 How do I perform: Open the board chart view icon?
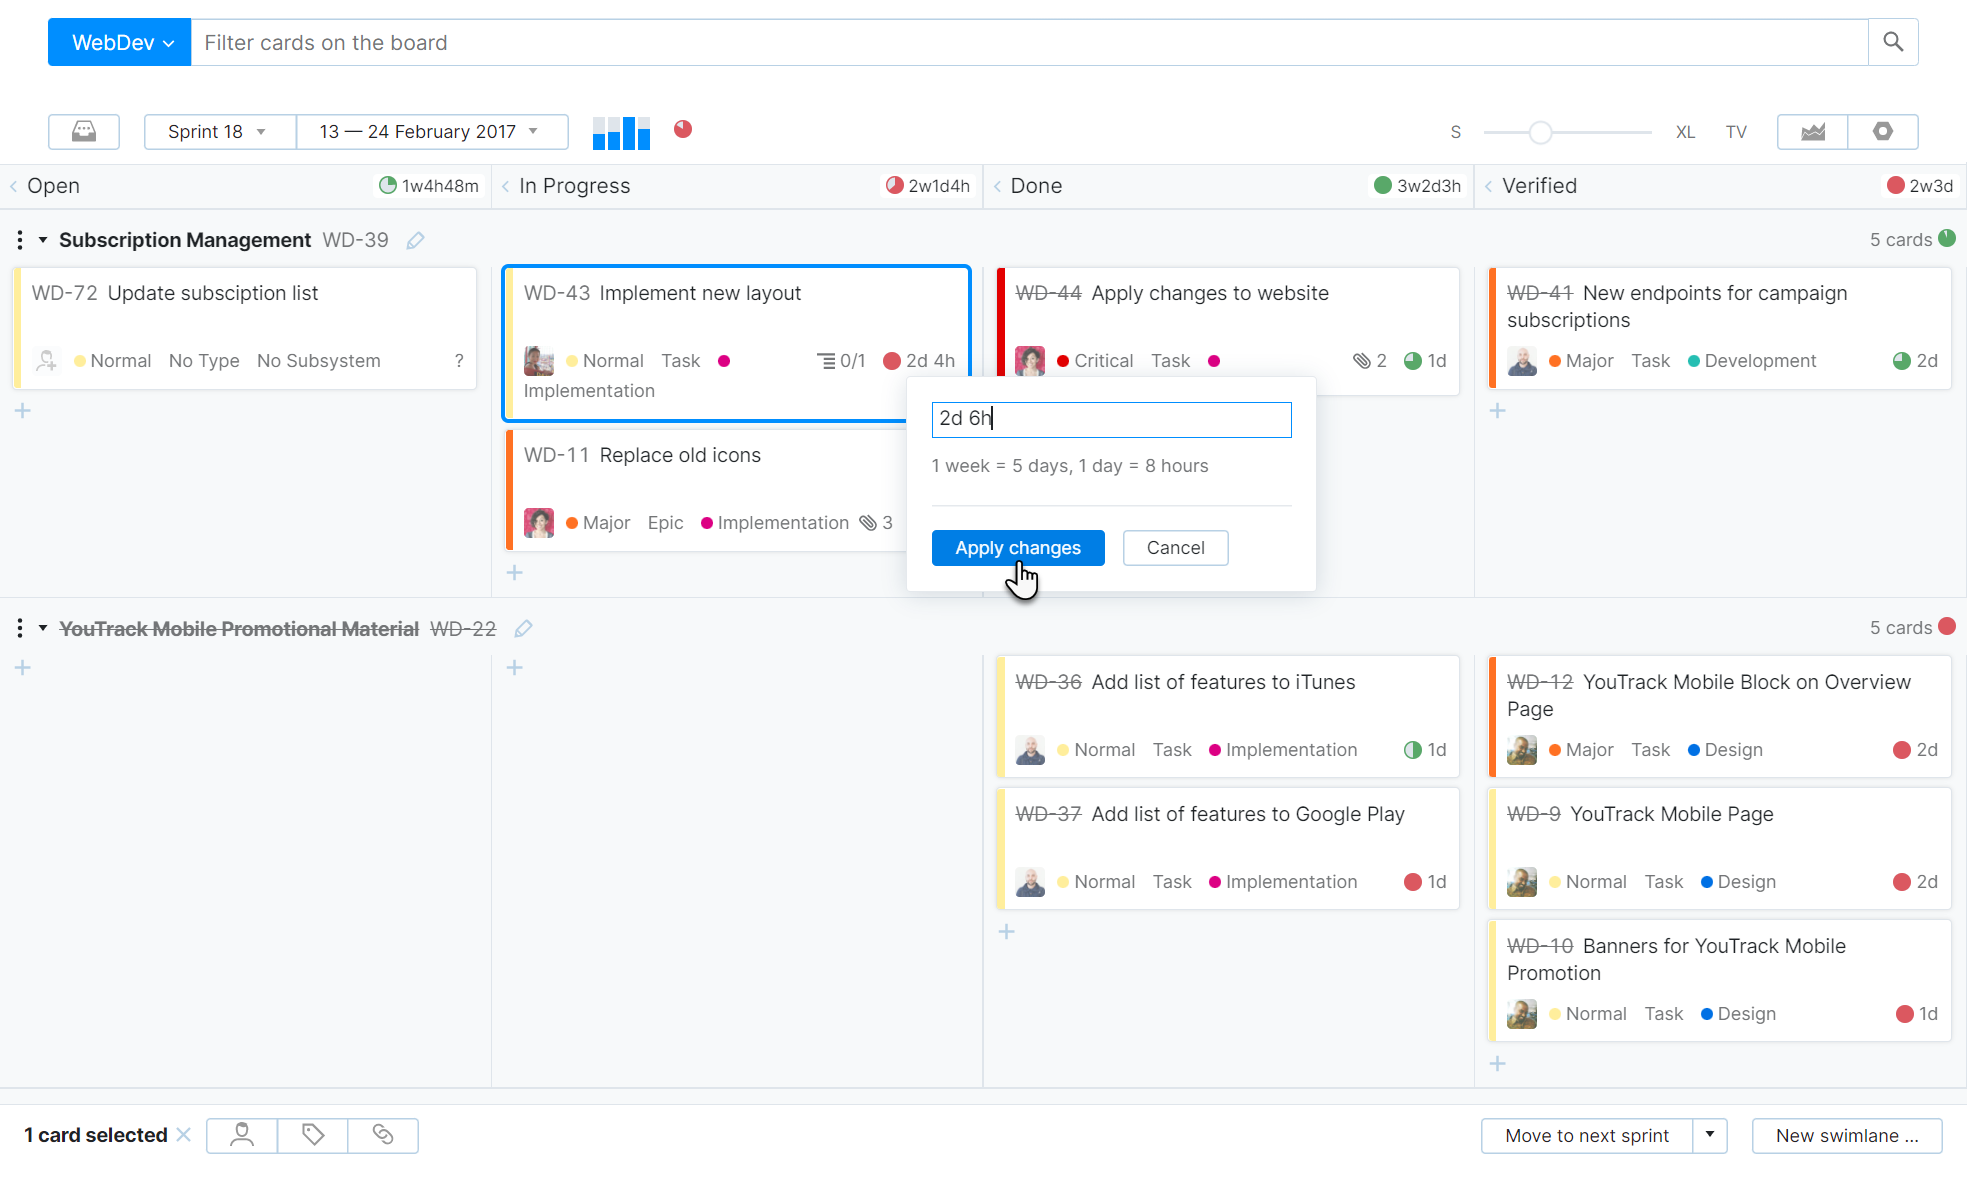[x=1812, y=131]
